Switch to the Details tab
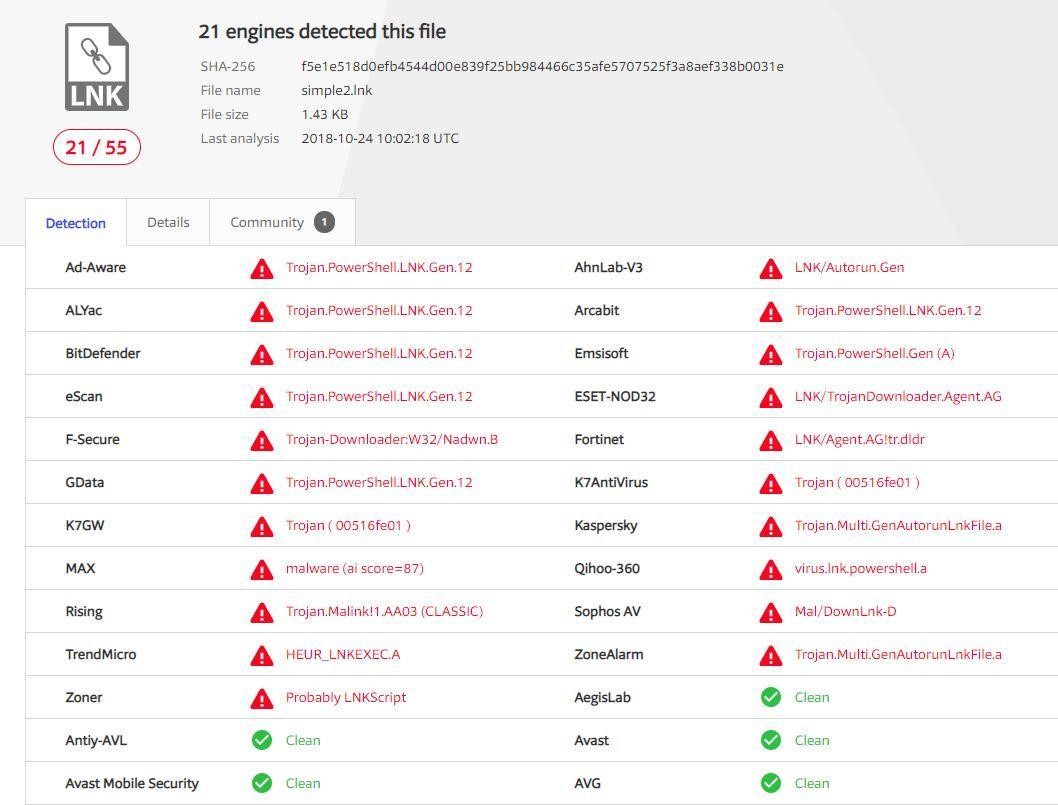The image size is (1058, 805). pyautogui.click(x=168, y=222)
